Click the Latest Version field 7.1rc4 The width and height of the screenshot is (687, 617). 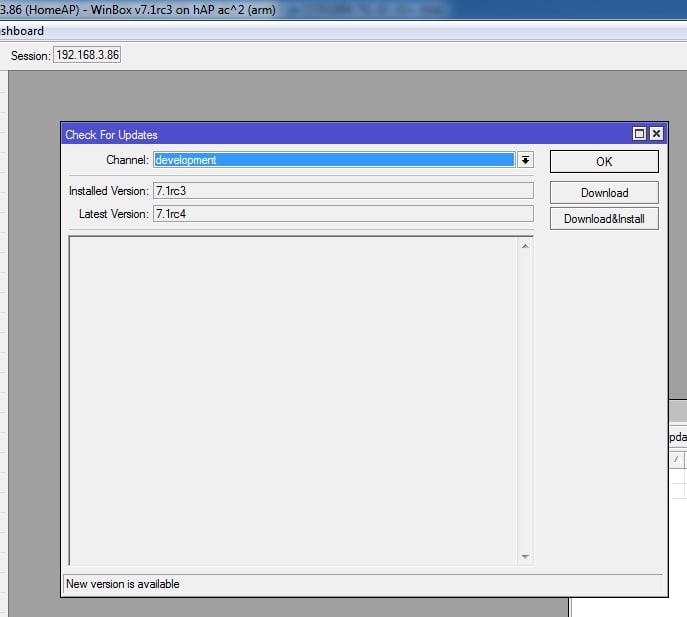click(x=343, y=214)
